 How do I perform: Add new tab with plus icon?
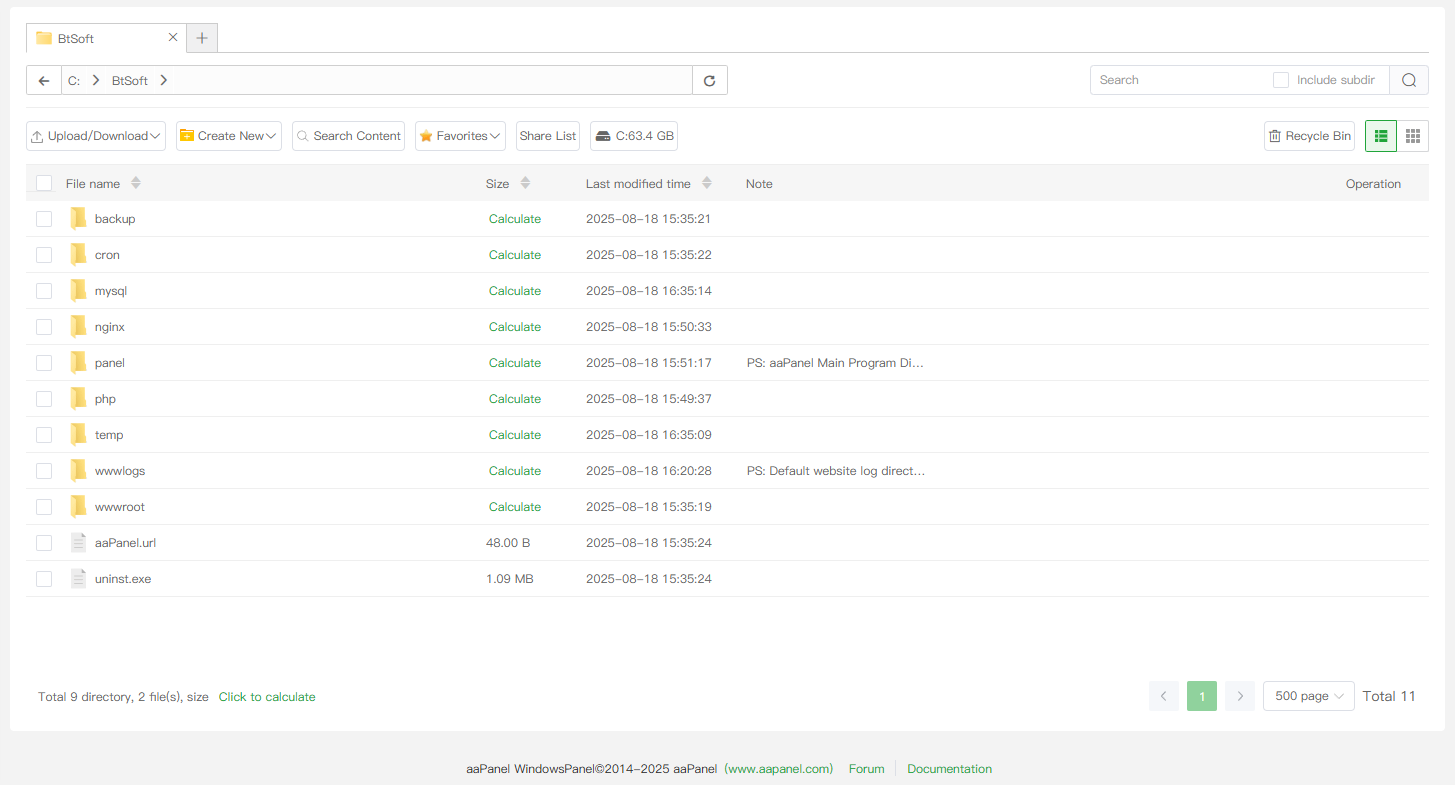point(202,38)
